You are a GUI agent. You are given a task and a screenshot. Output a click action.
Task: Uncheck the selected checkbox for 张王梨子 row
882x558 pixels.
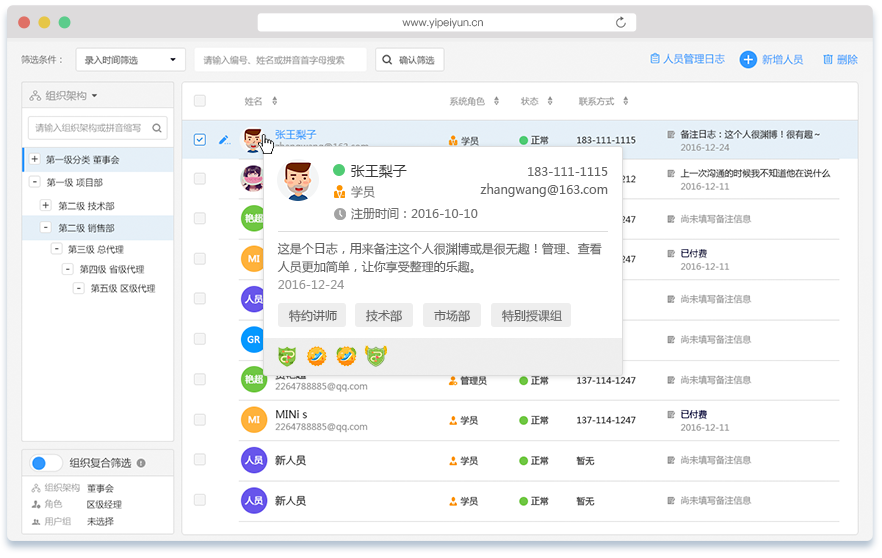(200, 139)
